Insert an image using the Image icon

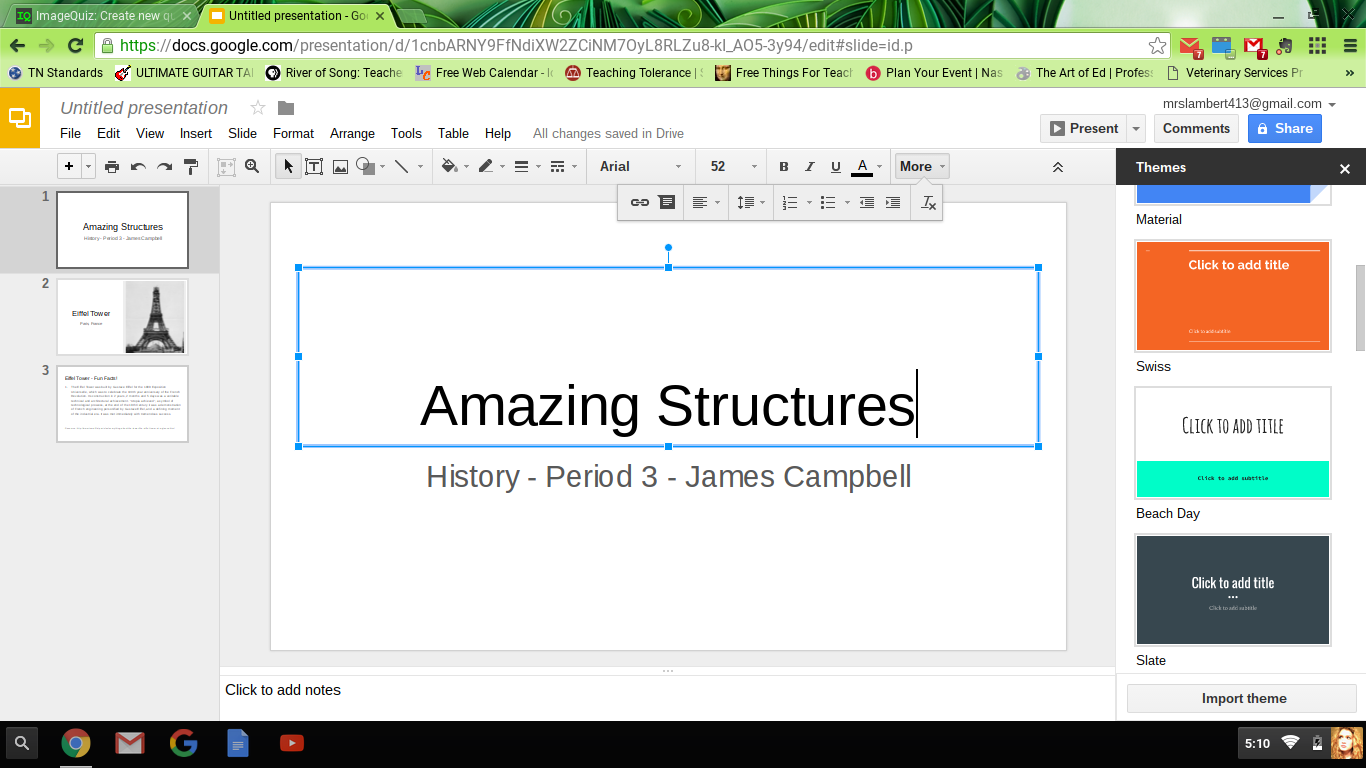coord(340,167)
